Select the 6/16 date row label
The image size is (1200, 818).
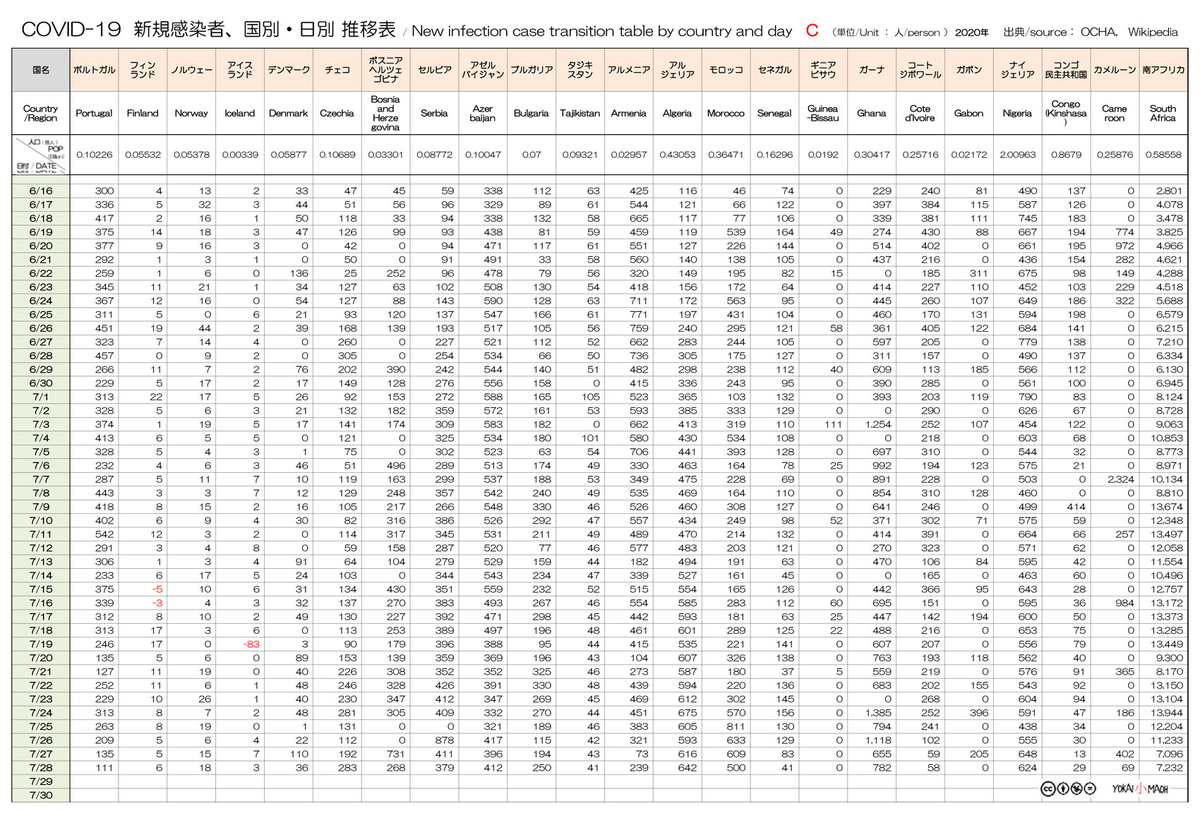(x=40, y=189)
